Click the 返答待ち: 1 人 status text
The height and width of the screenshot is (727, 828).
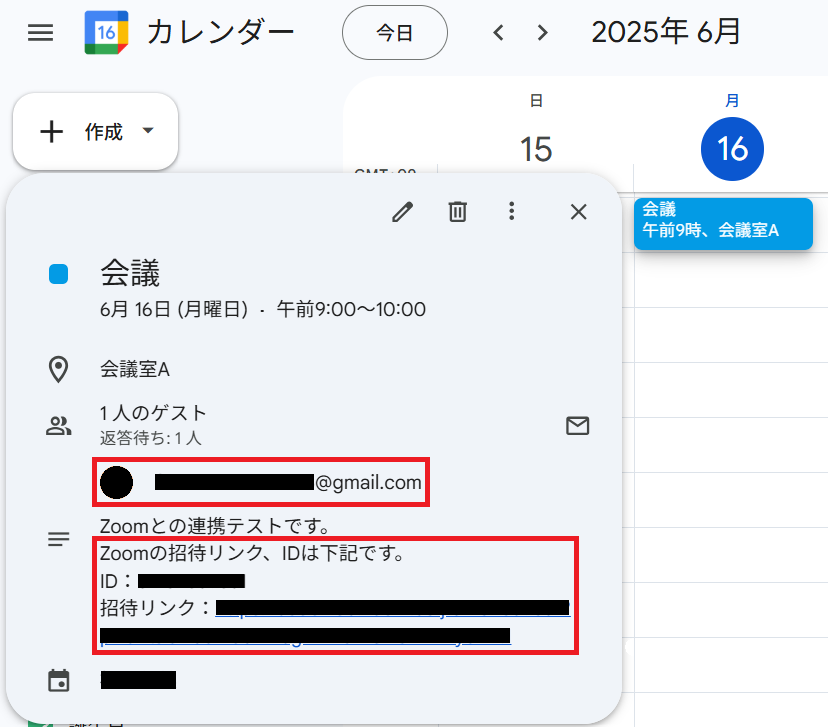point(150,438)
